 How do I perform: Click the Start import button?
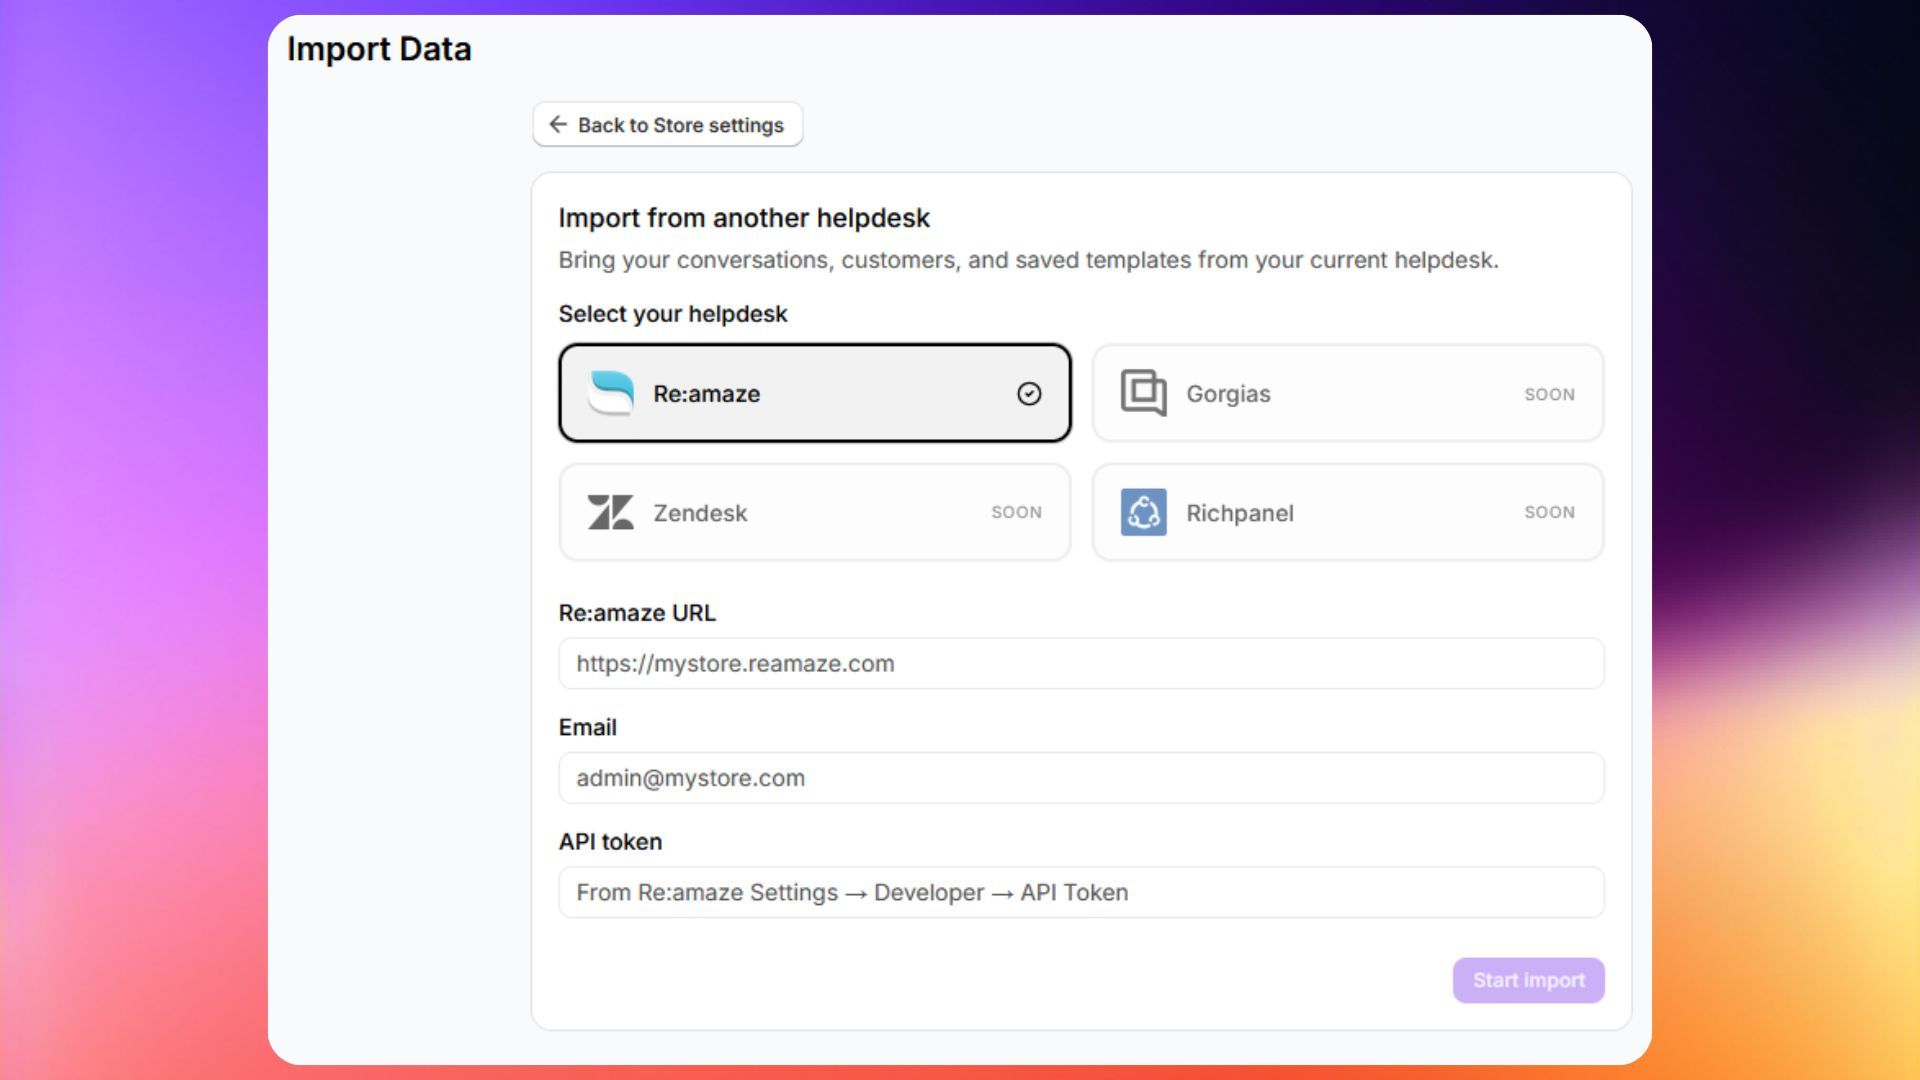[x=1528, y=980]
